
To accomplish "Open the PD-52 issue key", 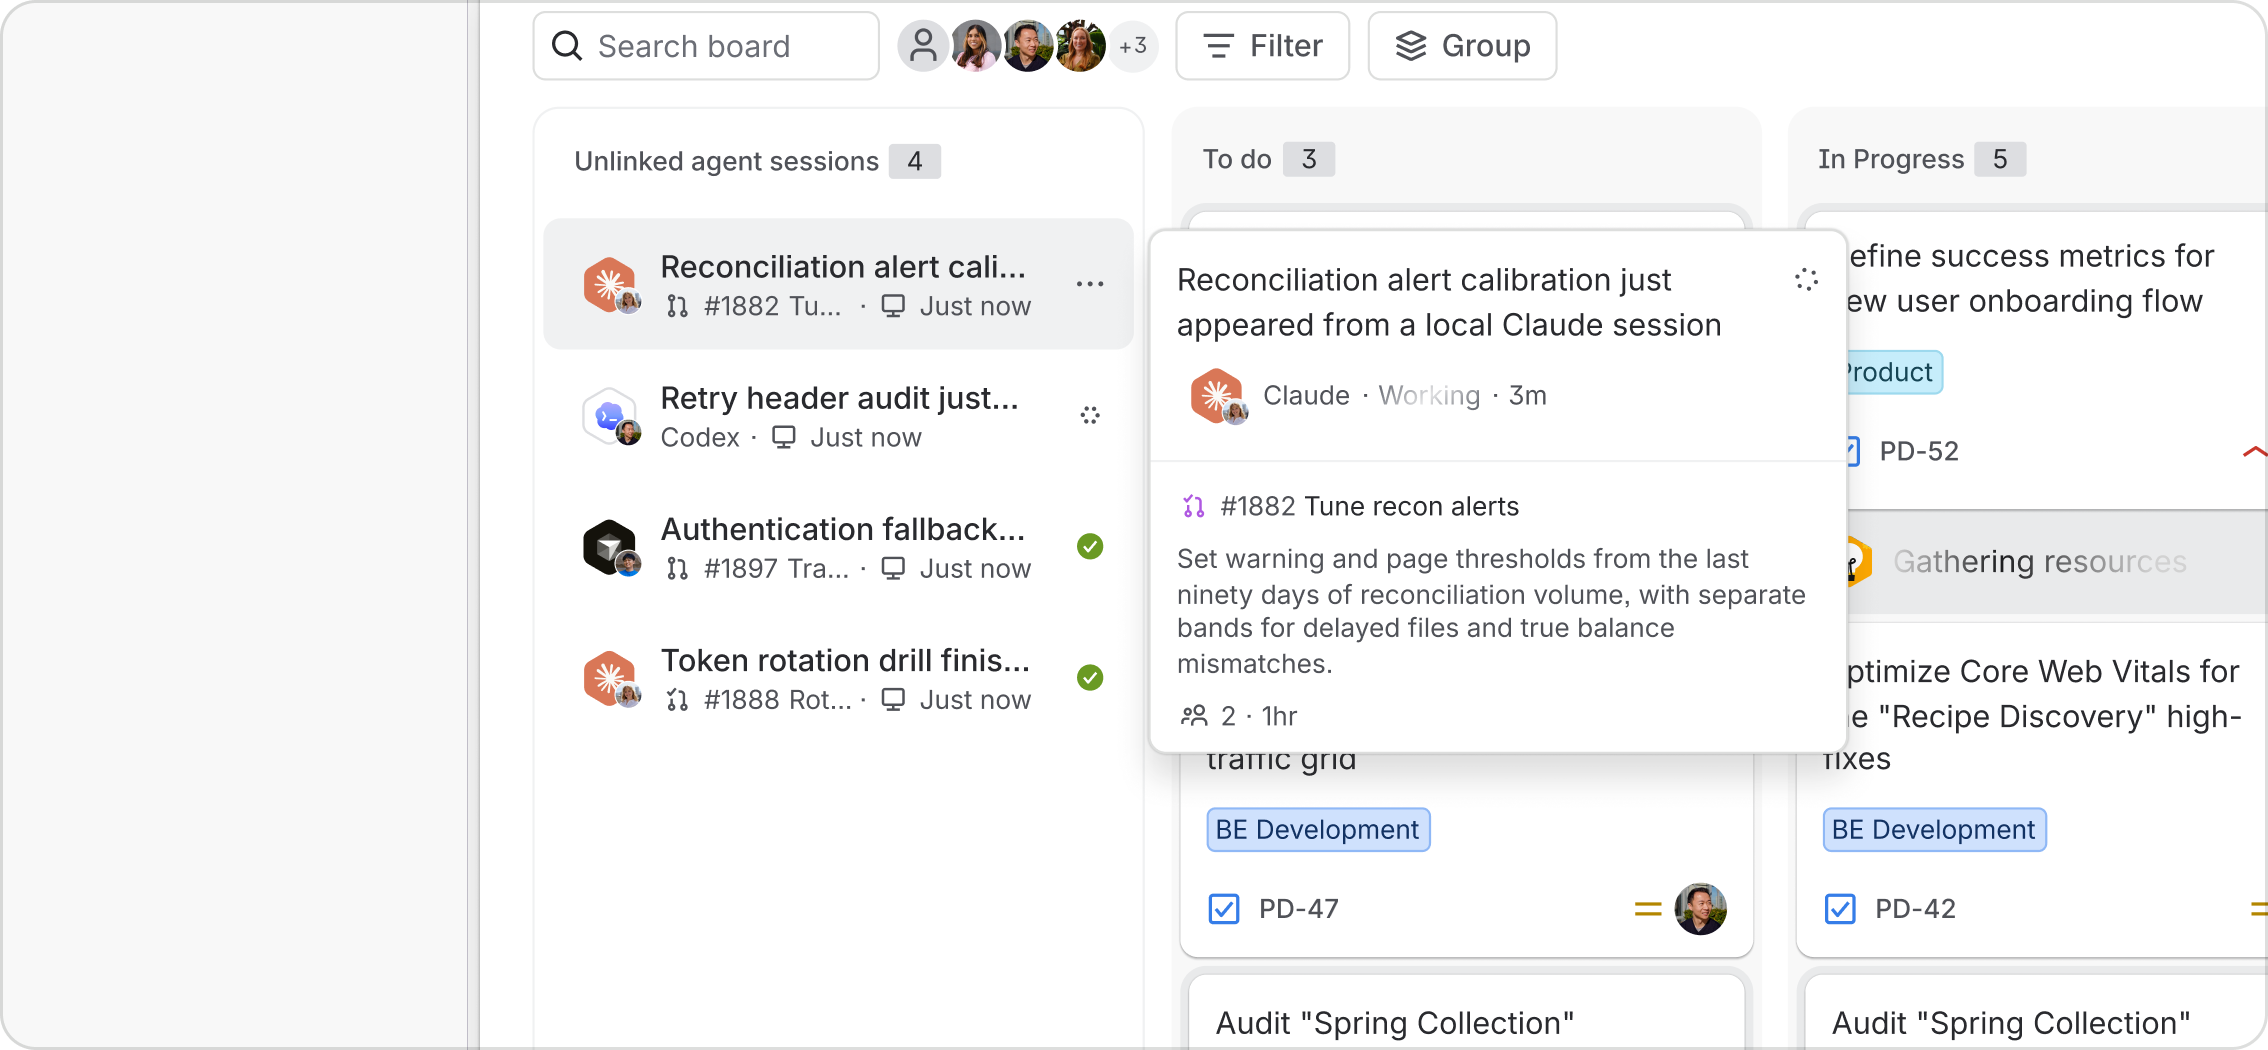I will pyautogui.click(x=1918, y=452).
